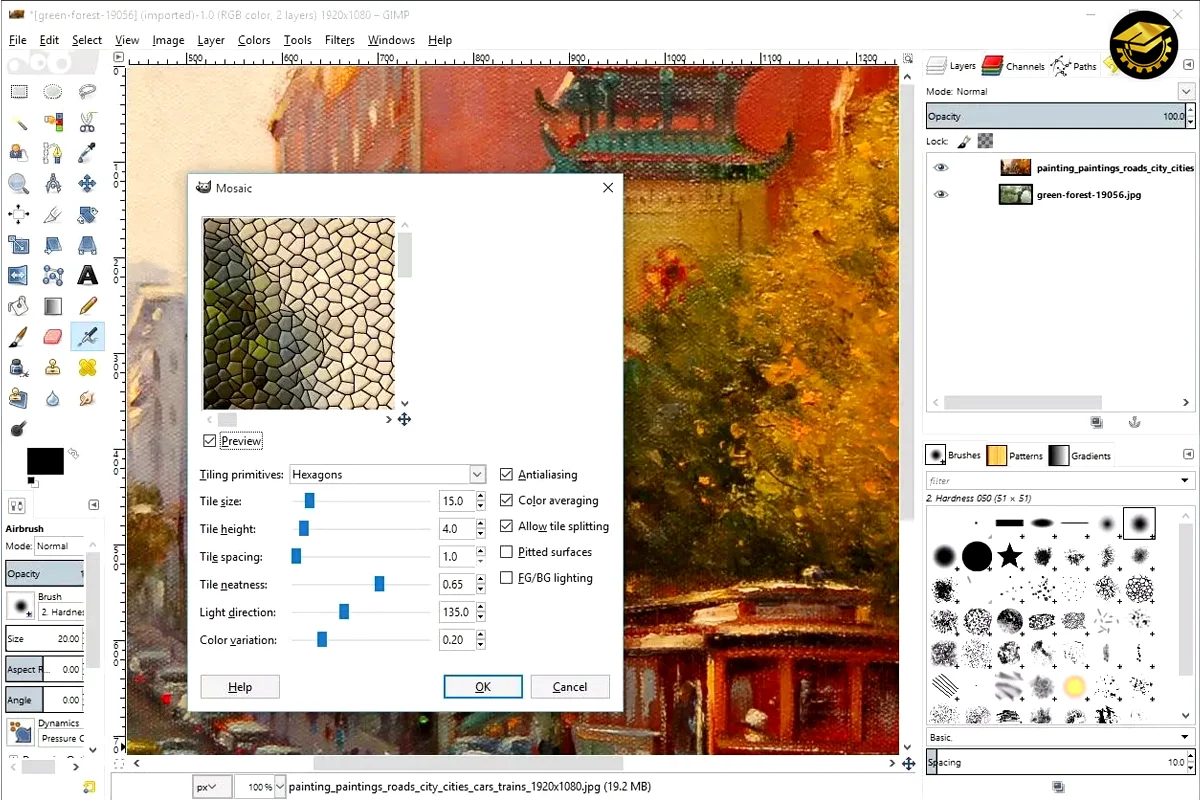Open the Colors menu
The width and height of the screenshot is (1200, 800).
[254, 40]
